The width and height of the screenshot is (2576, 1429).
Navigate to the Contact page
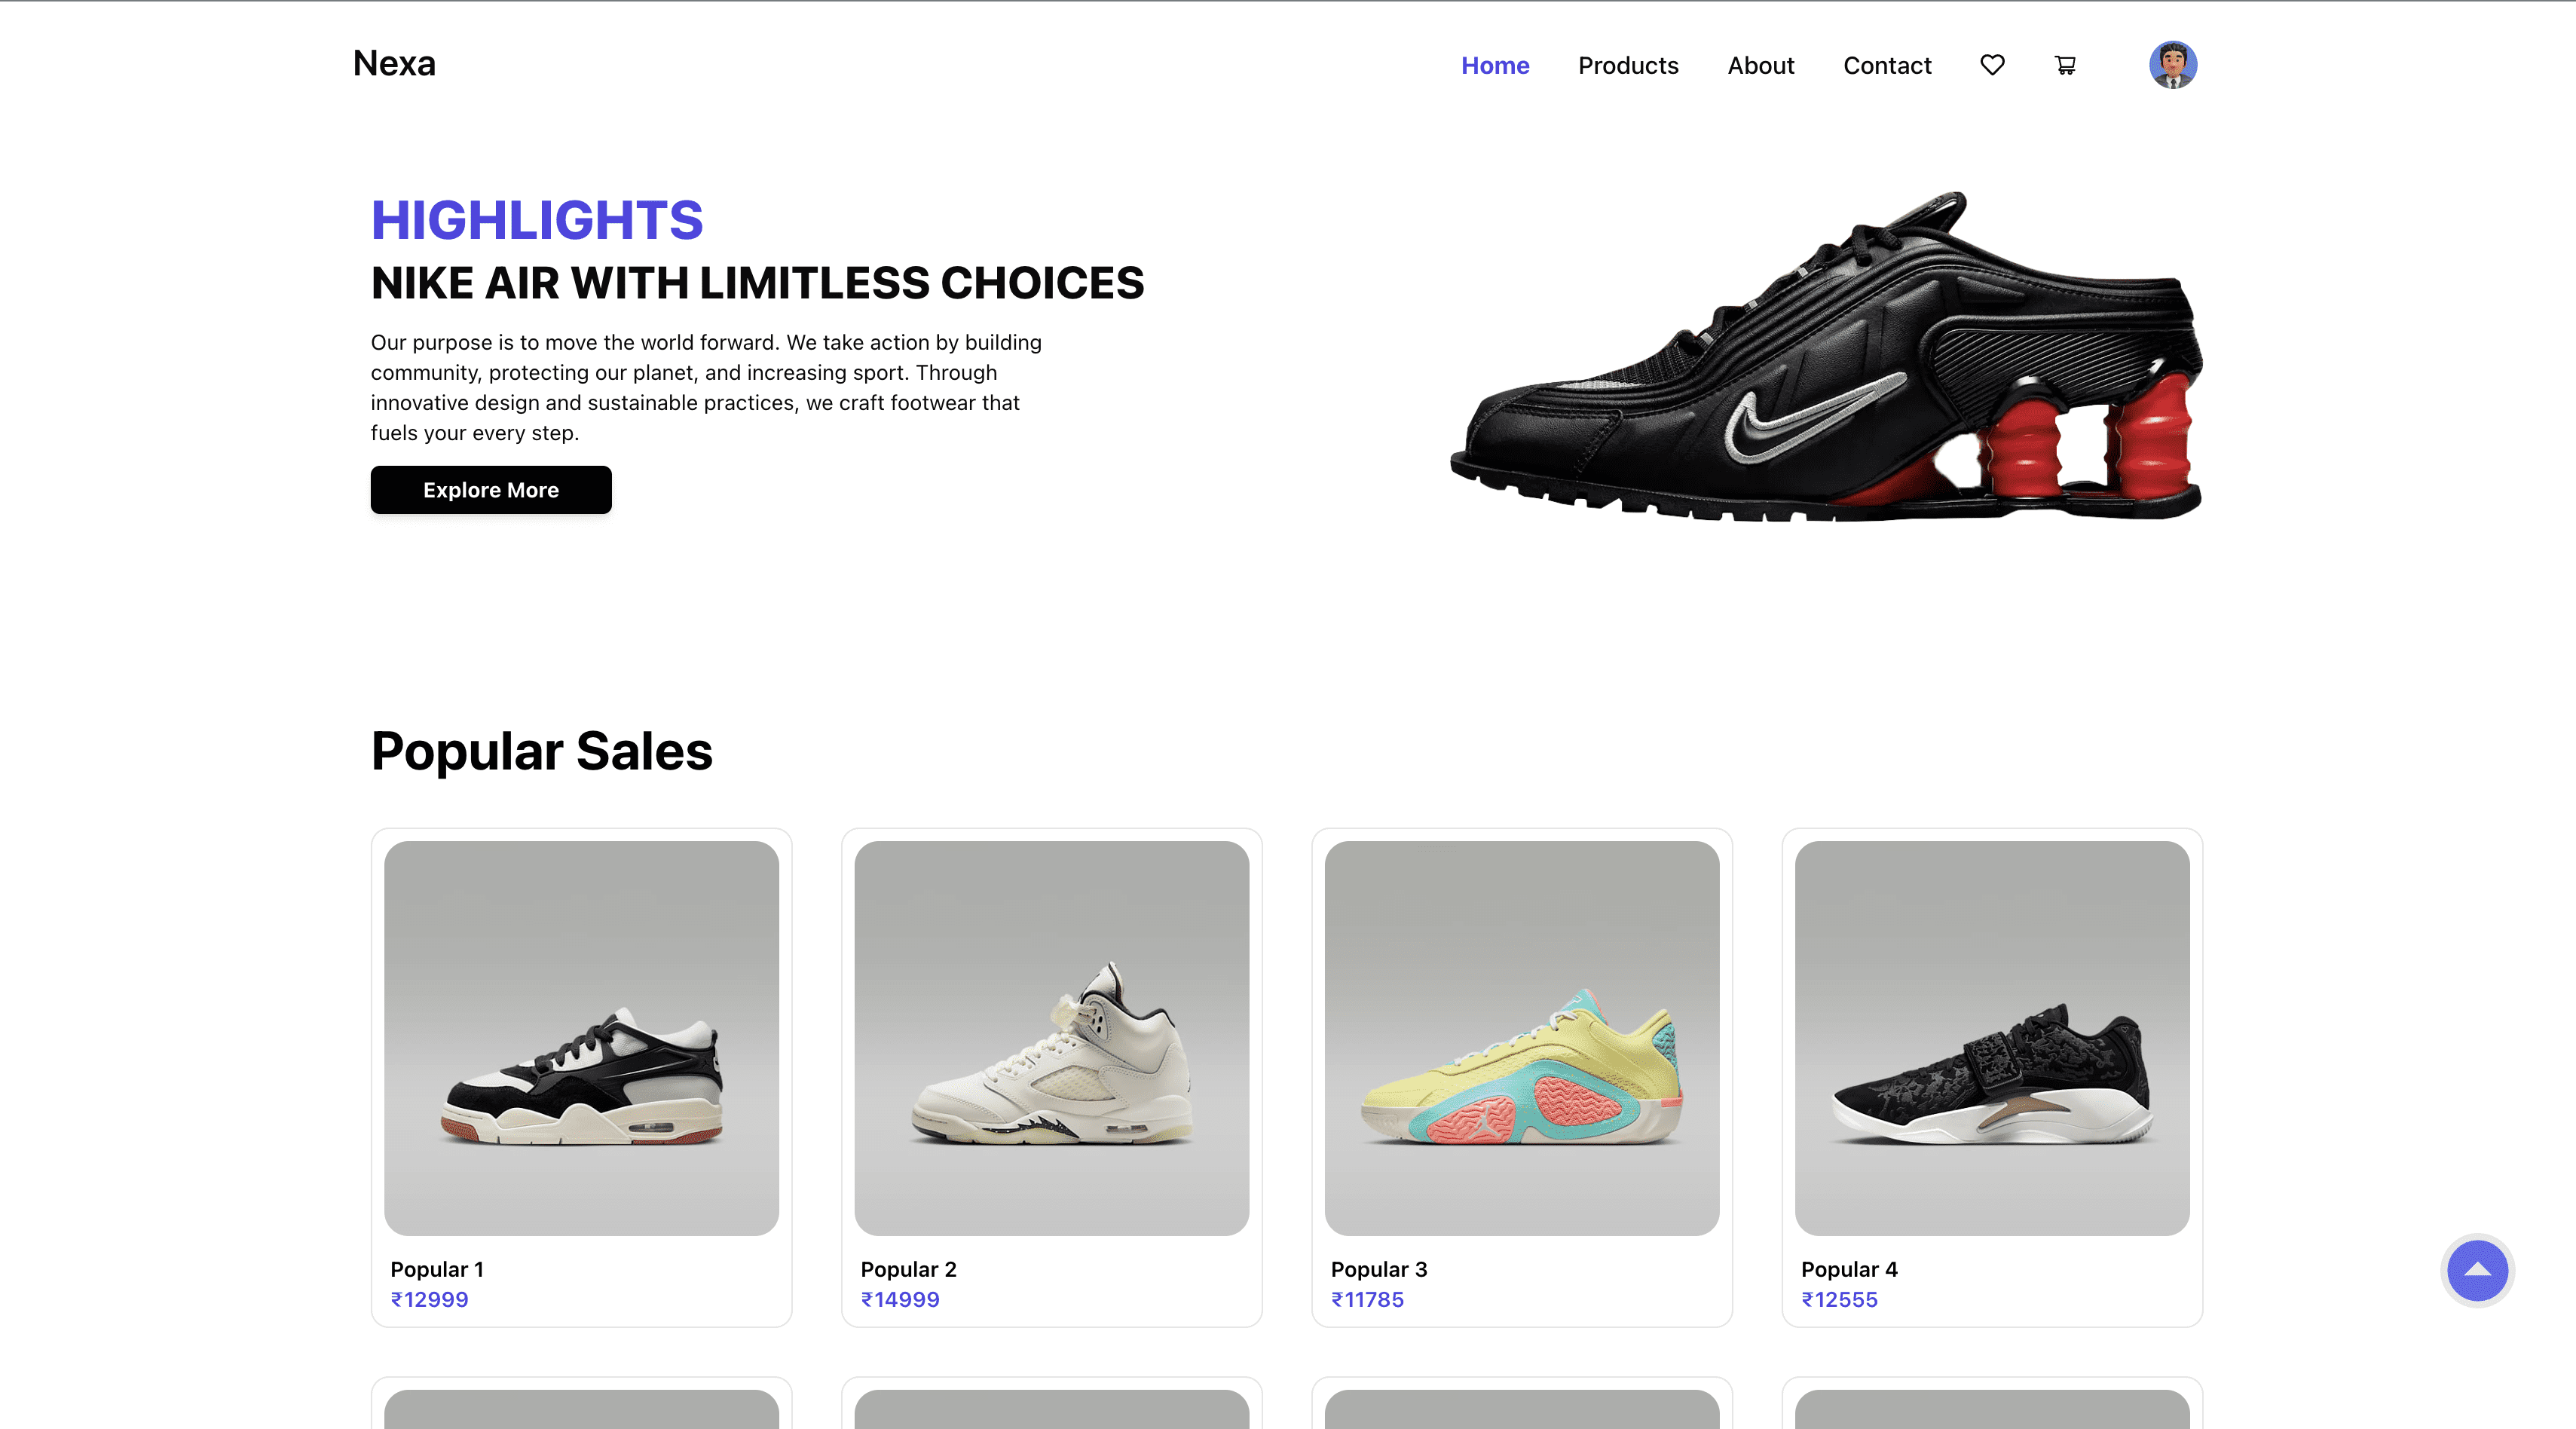[1887, 66]
